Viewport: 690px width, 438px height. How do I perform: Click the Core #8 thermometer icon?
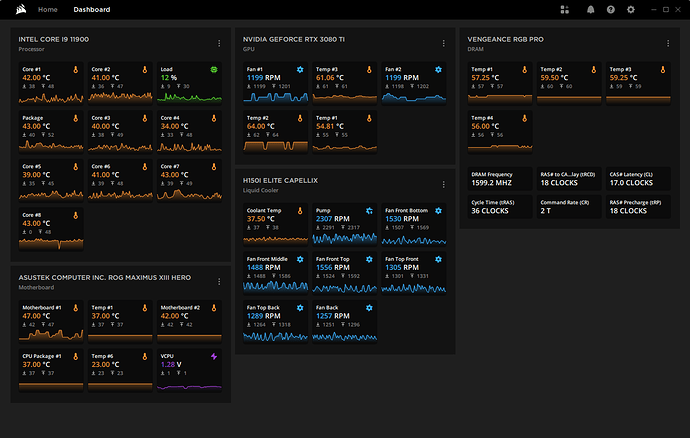pyautogui.click(x=76, y=215)
